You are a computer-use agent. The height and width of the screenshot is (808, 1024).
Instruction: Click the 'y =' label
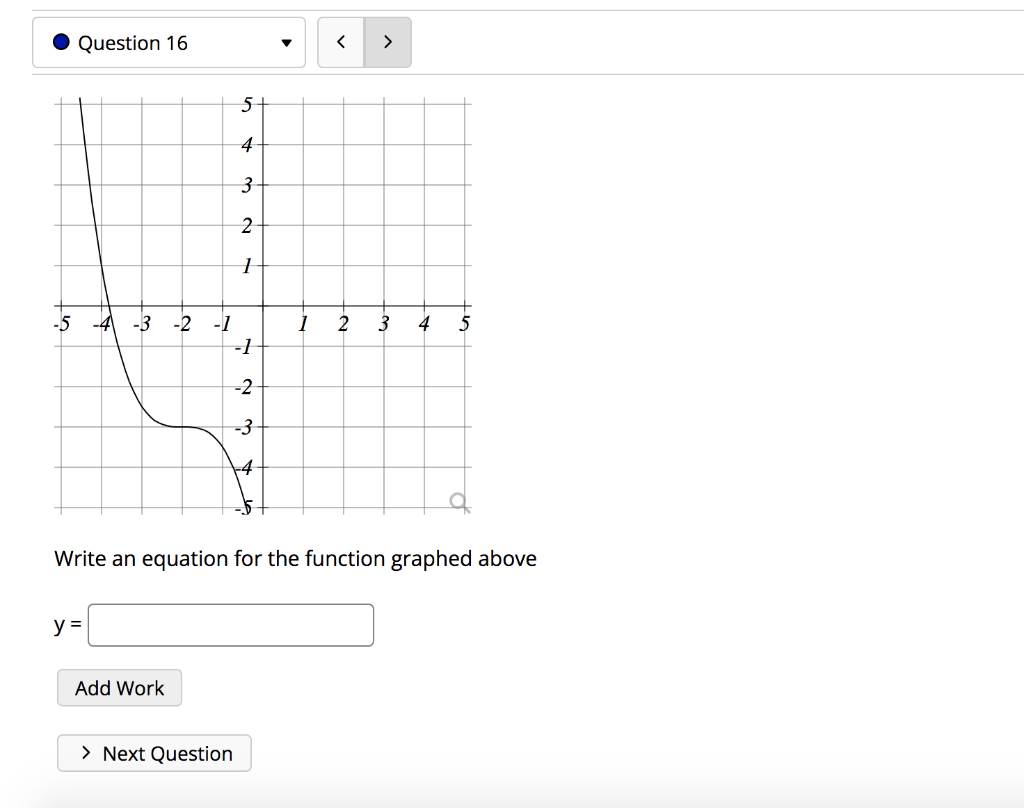click(x=68, y=625)
